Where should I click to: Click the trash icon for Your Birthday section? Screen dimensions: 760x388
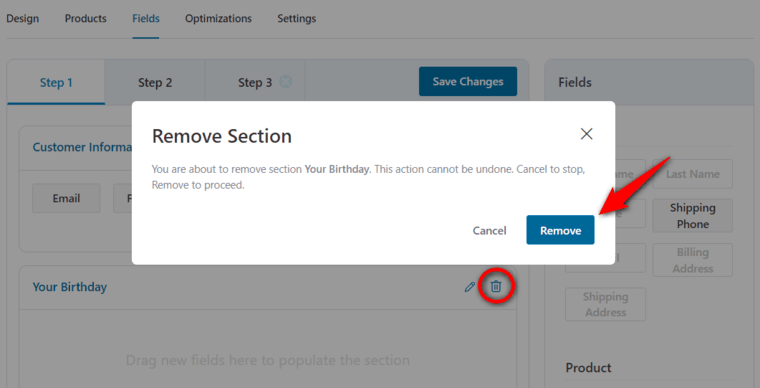pyautogui.click(x=495, y=286)
